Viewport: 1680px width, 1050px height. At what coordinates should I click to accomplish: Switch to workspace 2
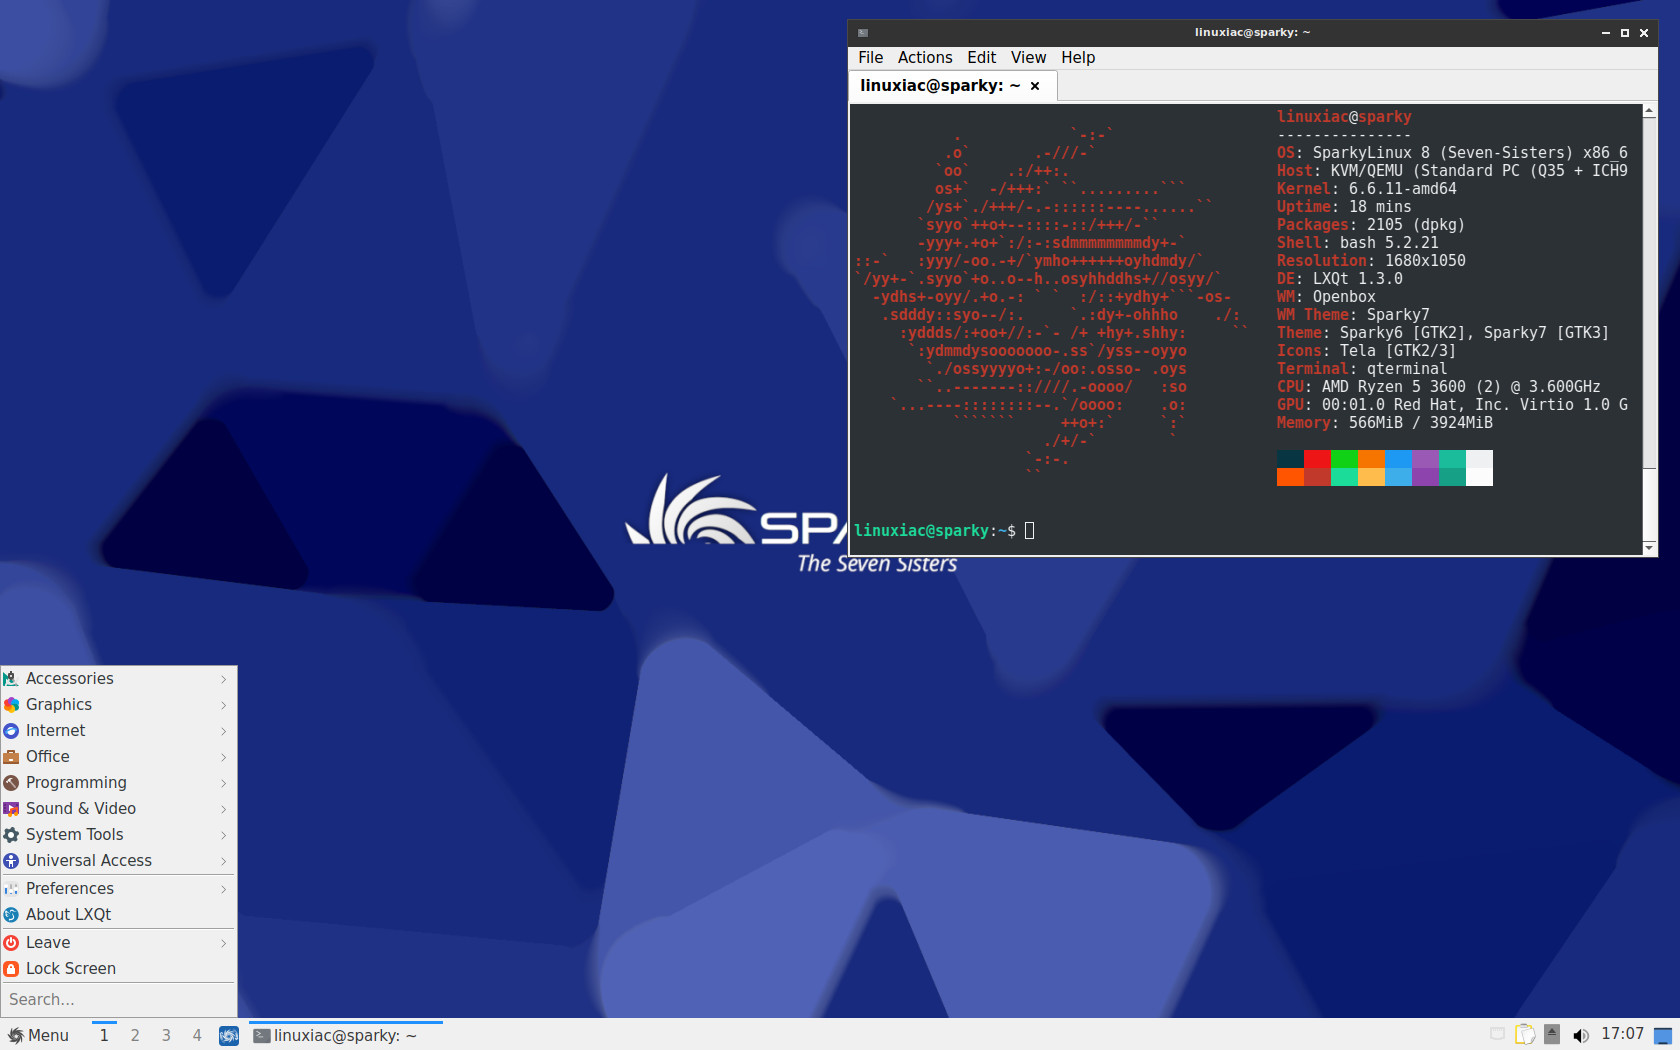135,1035
